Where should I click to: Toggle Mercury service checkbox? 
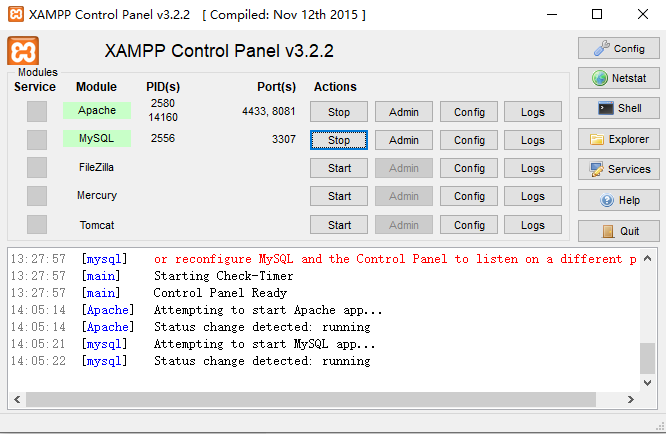pos(37,196)
